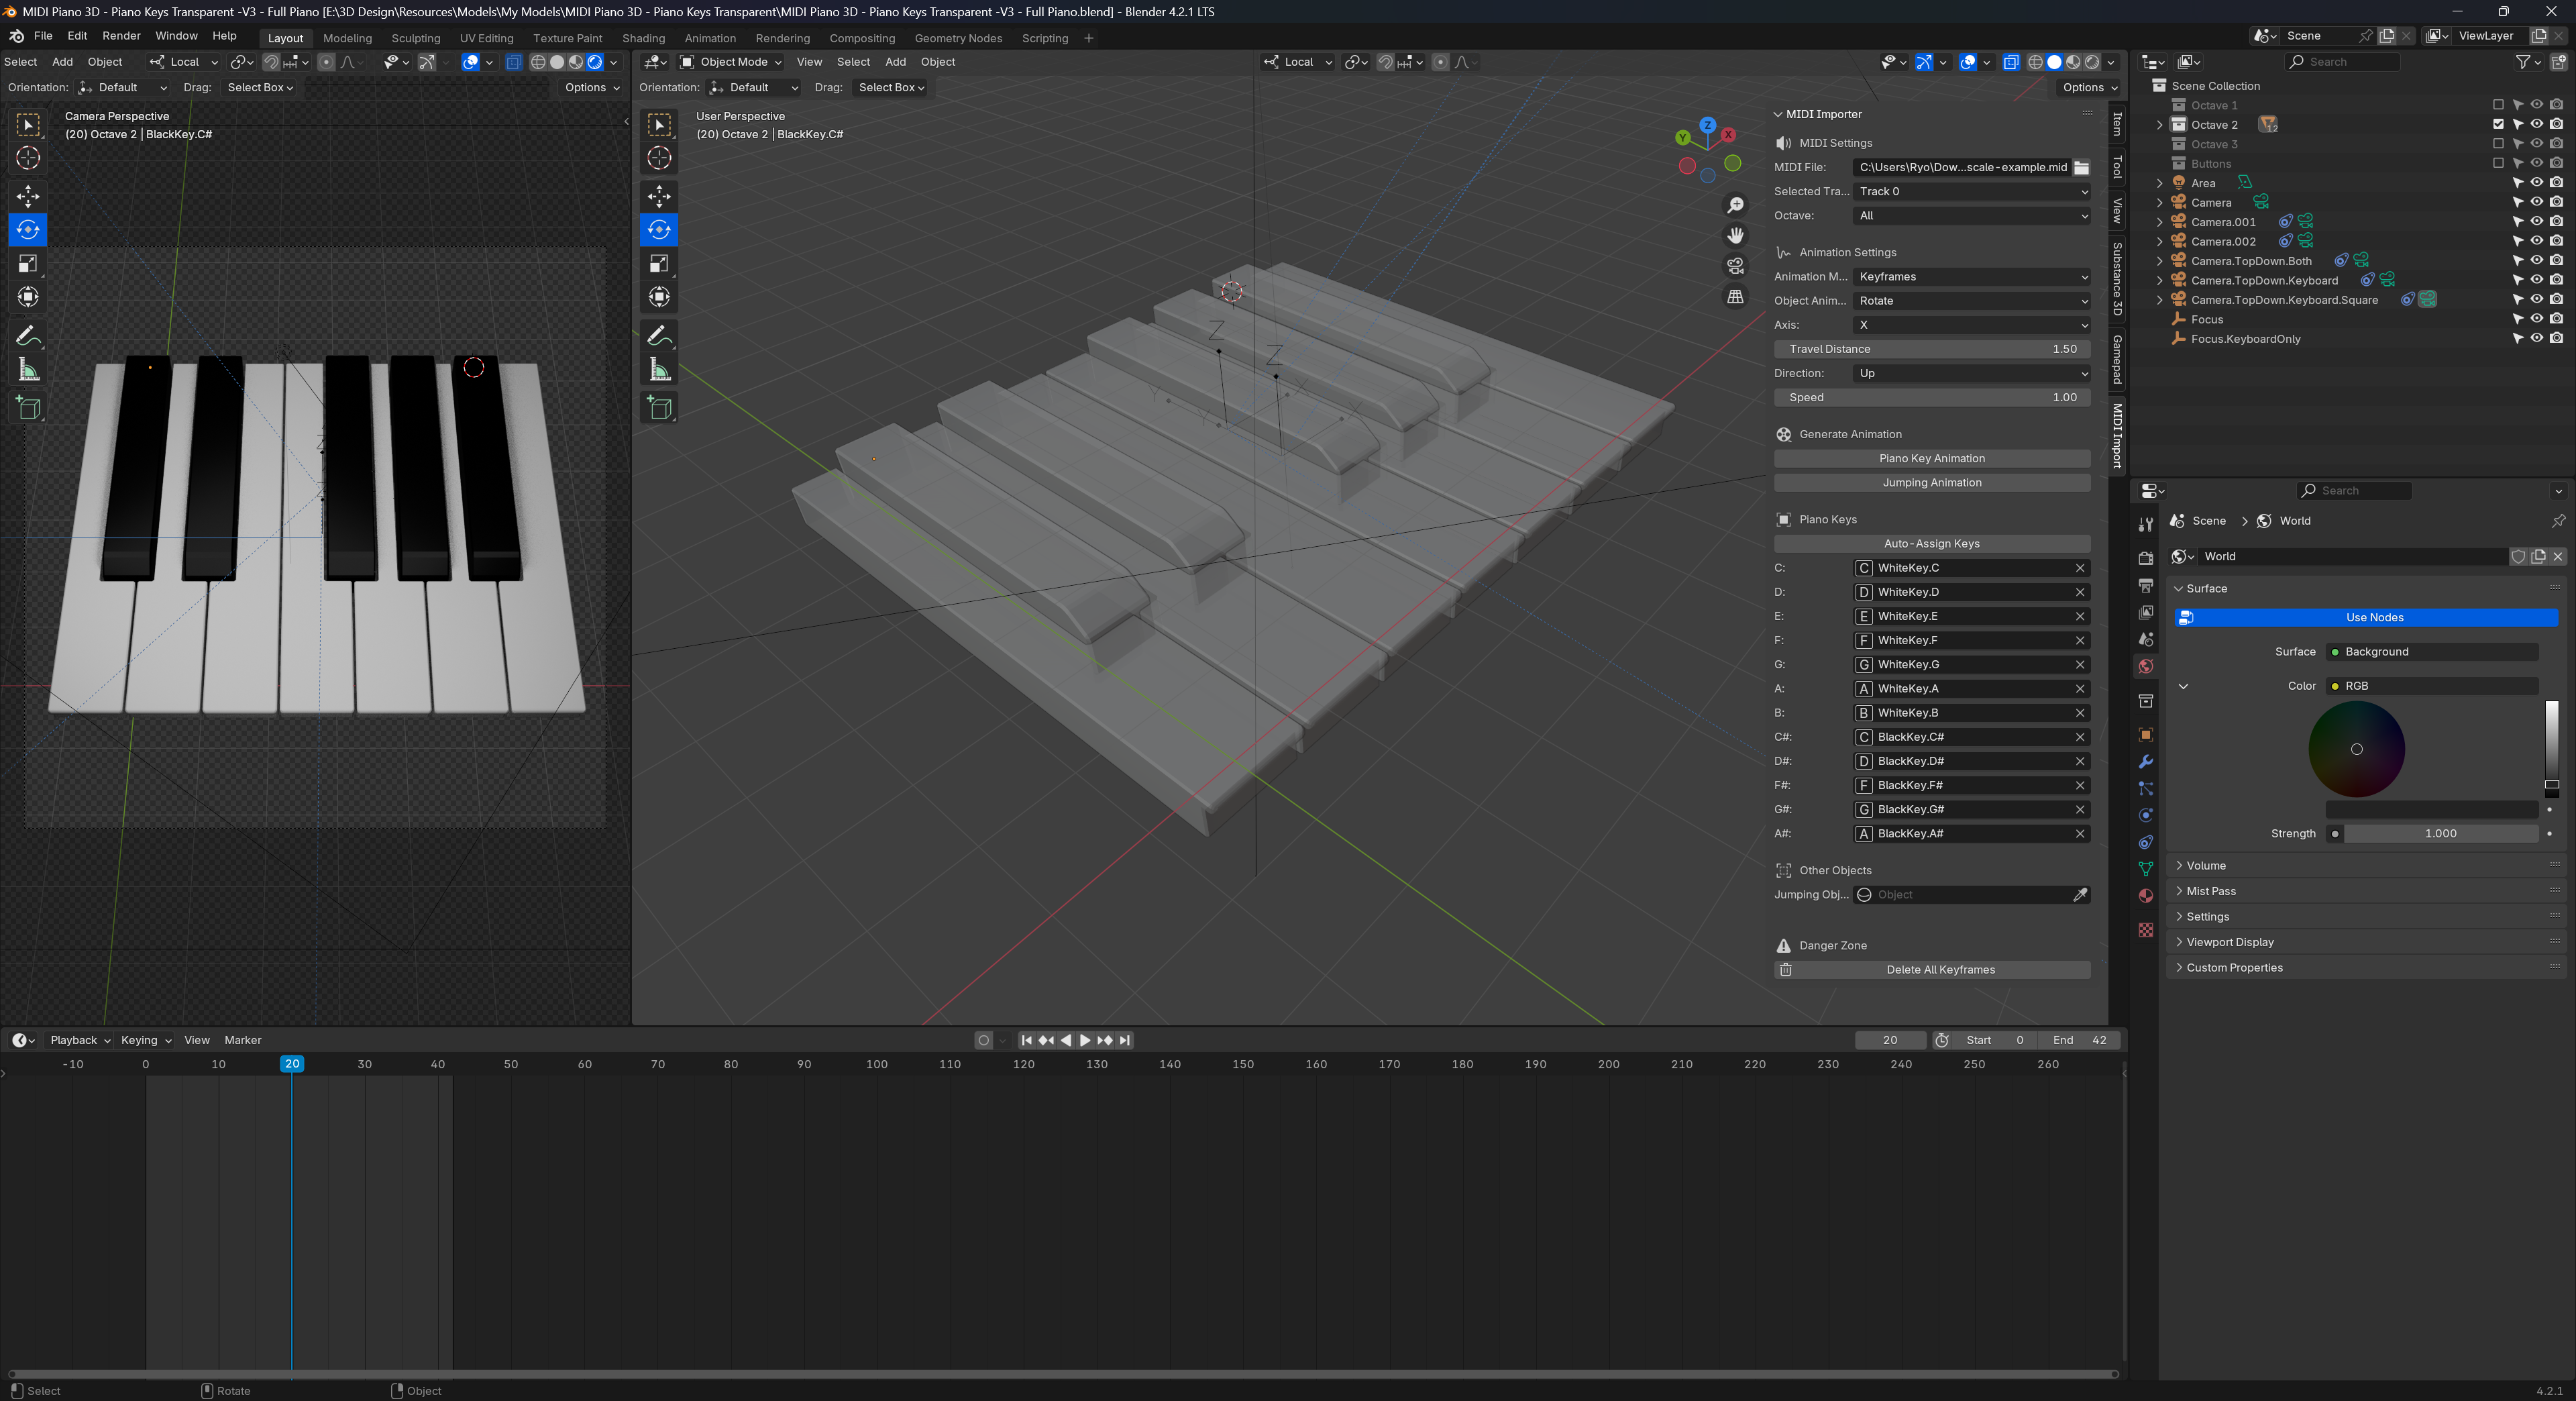Viewport: 2576px width, 1401px height.
Task: Jump to the animation start frame
Action: click(x=1026, y=1040)
